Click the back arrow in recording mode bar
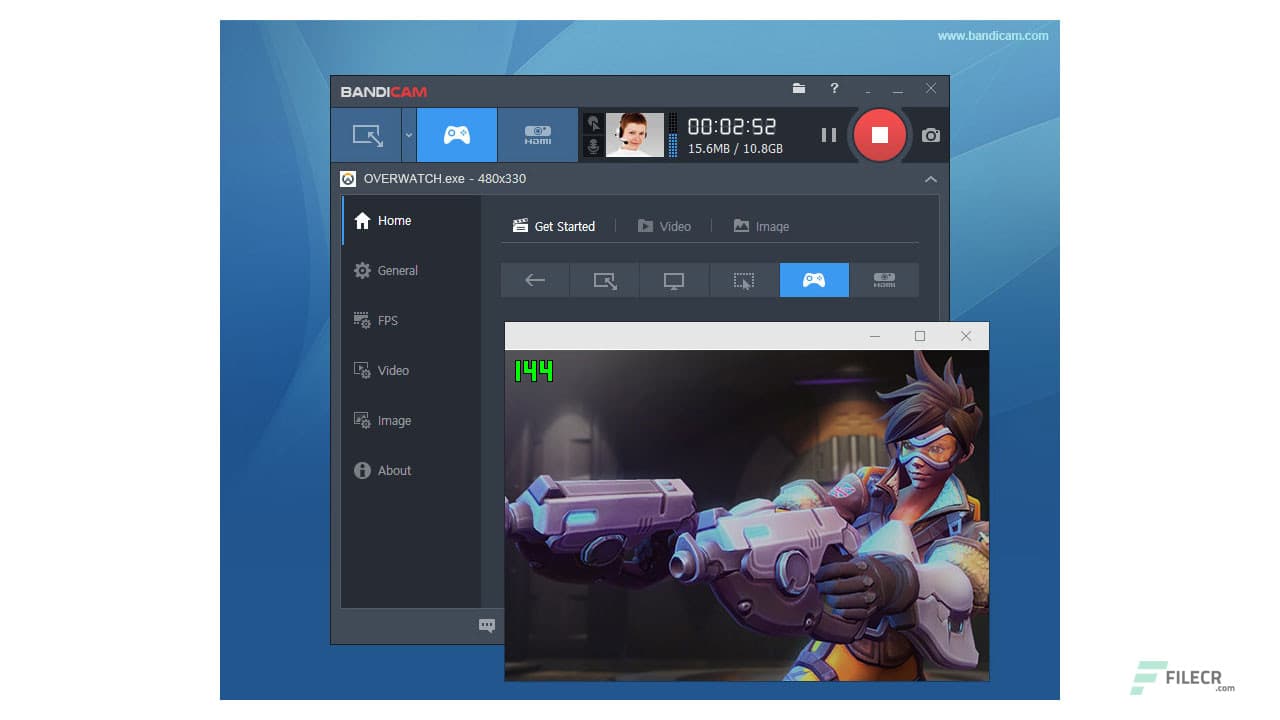Viewport: 1280px width, 720px height. point(535,280)
